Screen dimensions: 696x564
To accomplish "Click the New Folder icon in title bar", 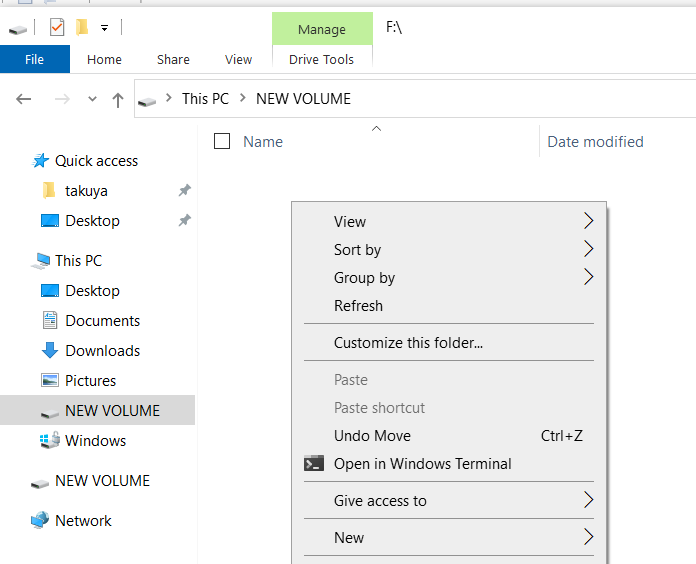I will pyautogui.click(x=82, y=27).
